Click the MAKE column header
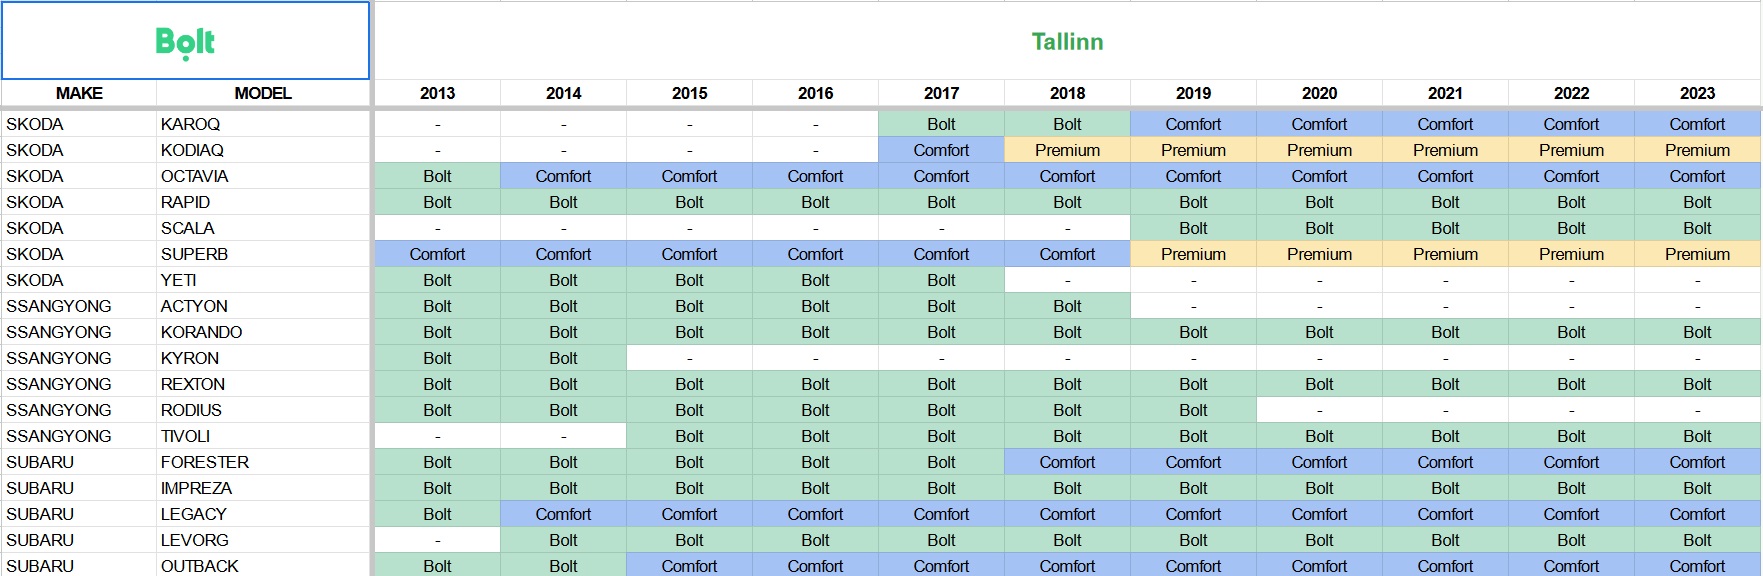 click(79, 93)
